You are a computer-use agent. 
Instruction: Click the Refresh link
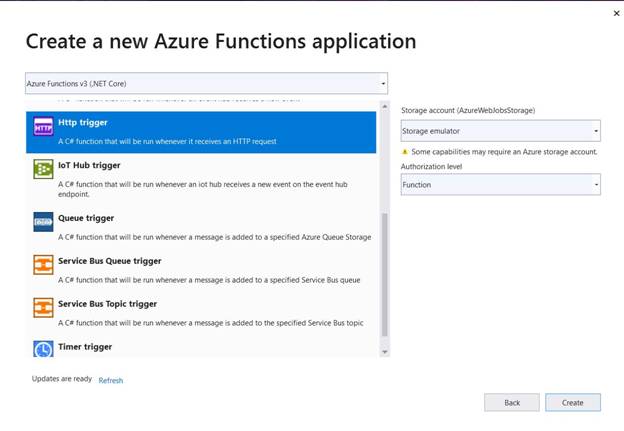(111, 380)
